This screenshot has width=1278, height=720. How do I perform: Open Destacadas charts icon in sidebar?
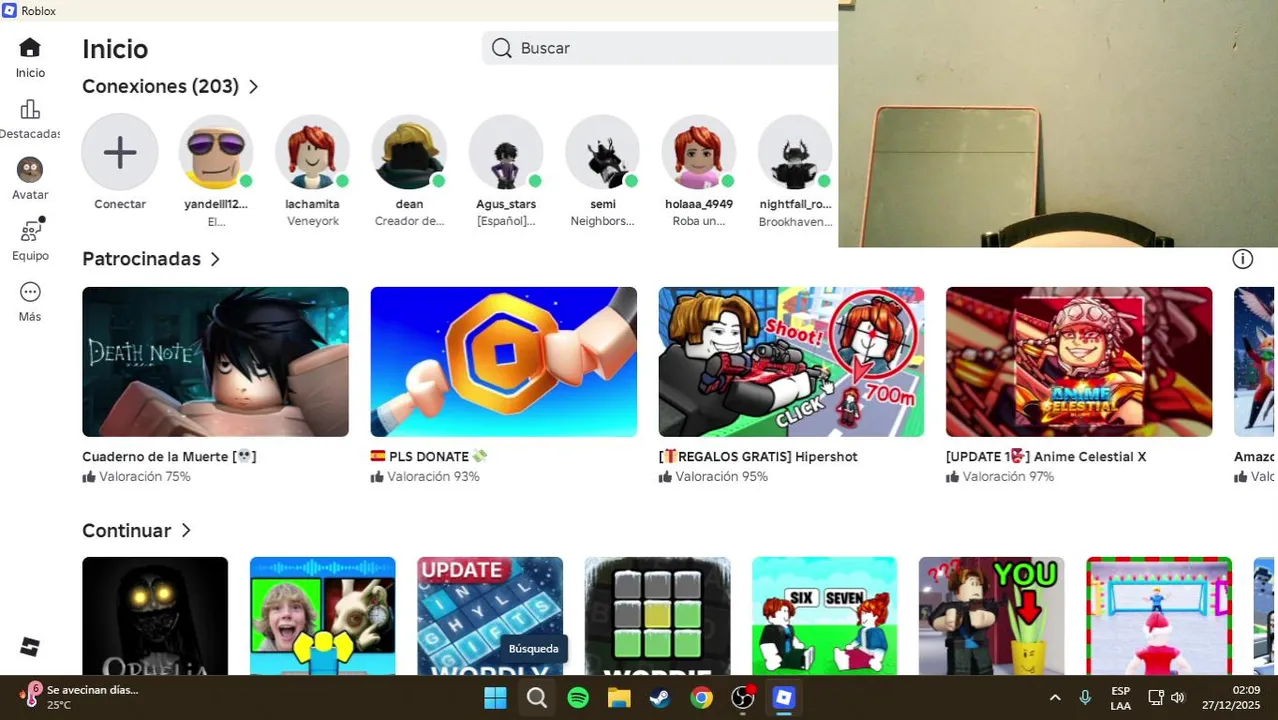(x=30, y=109)
